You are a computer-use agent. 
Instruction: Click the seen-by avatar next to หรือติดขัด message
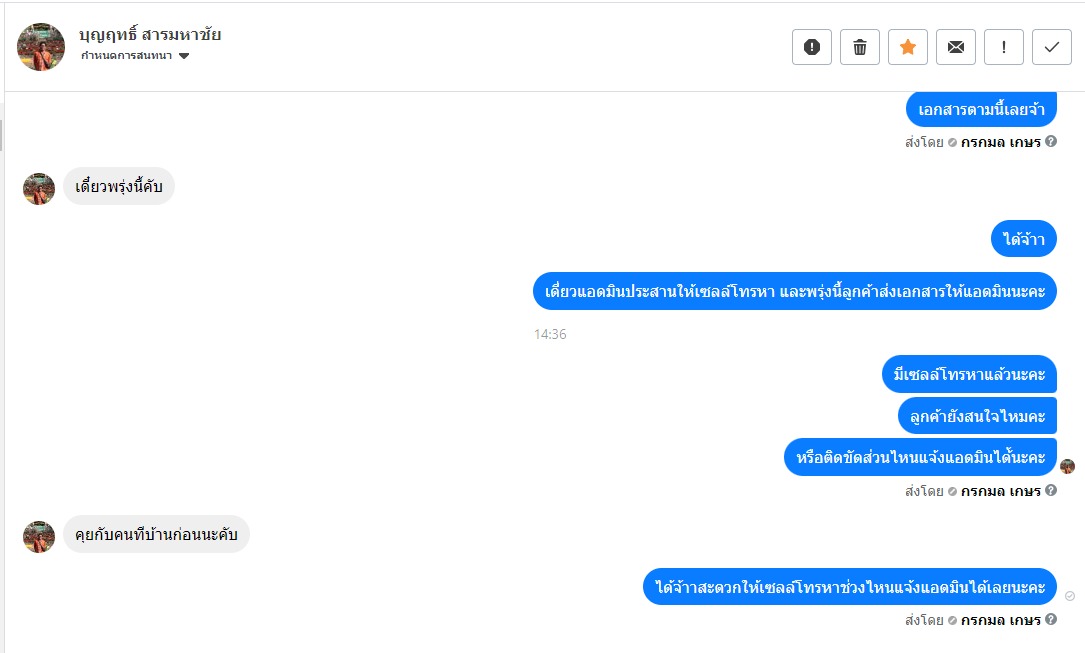1068,466
